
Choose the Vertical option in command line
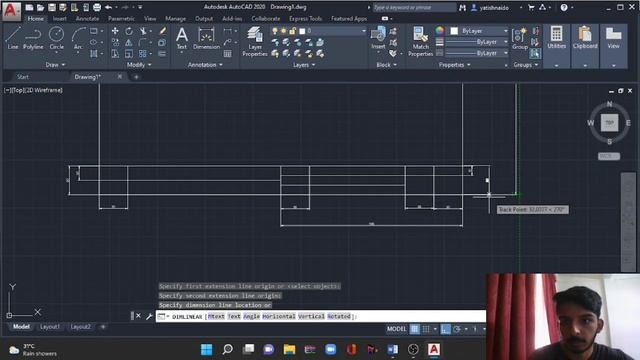point(311,316)
